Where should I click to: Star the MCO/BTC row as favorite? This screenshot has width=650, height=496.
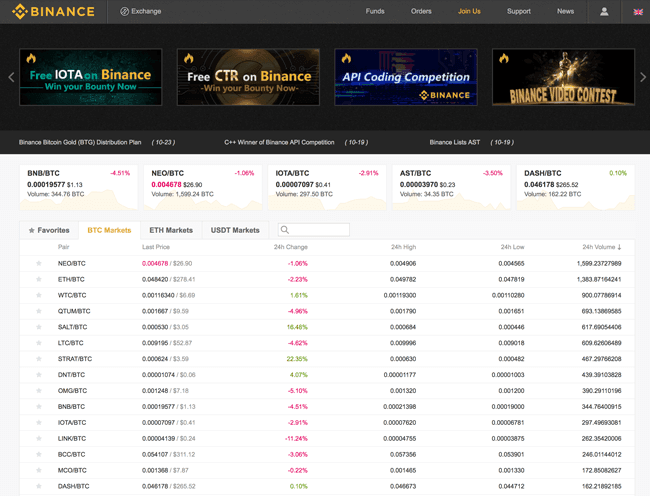(39, 470)
